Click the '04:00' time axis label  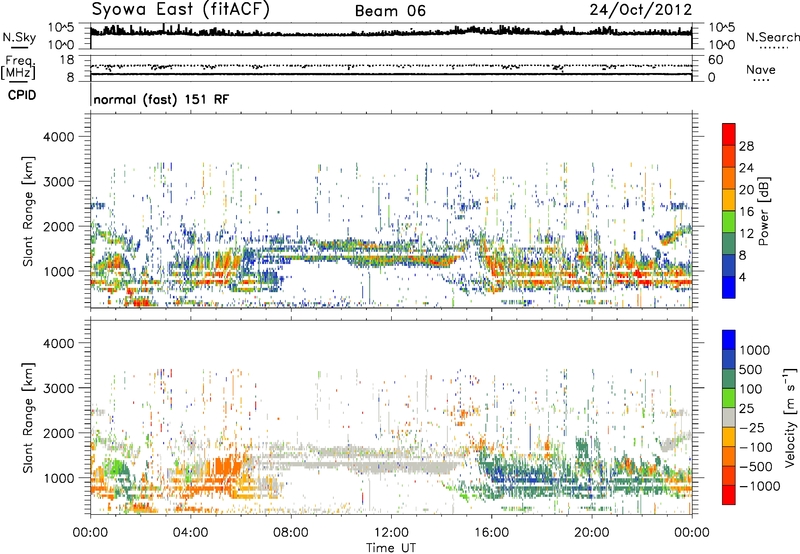pos(191,533)
